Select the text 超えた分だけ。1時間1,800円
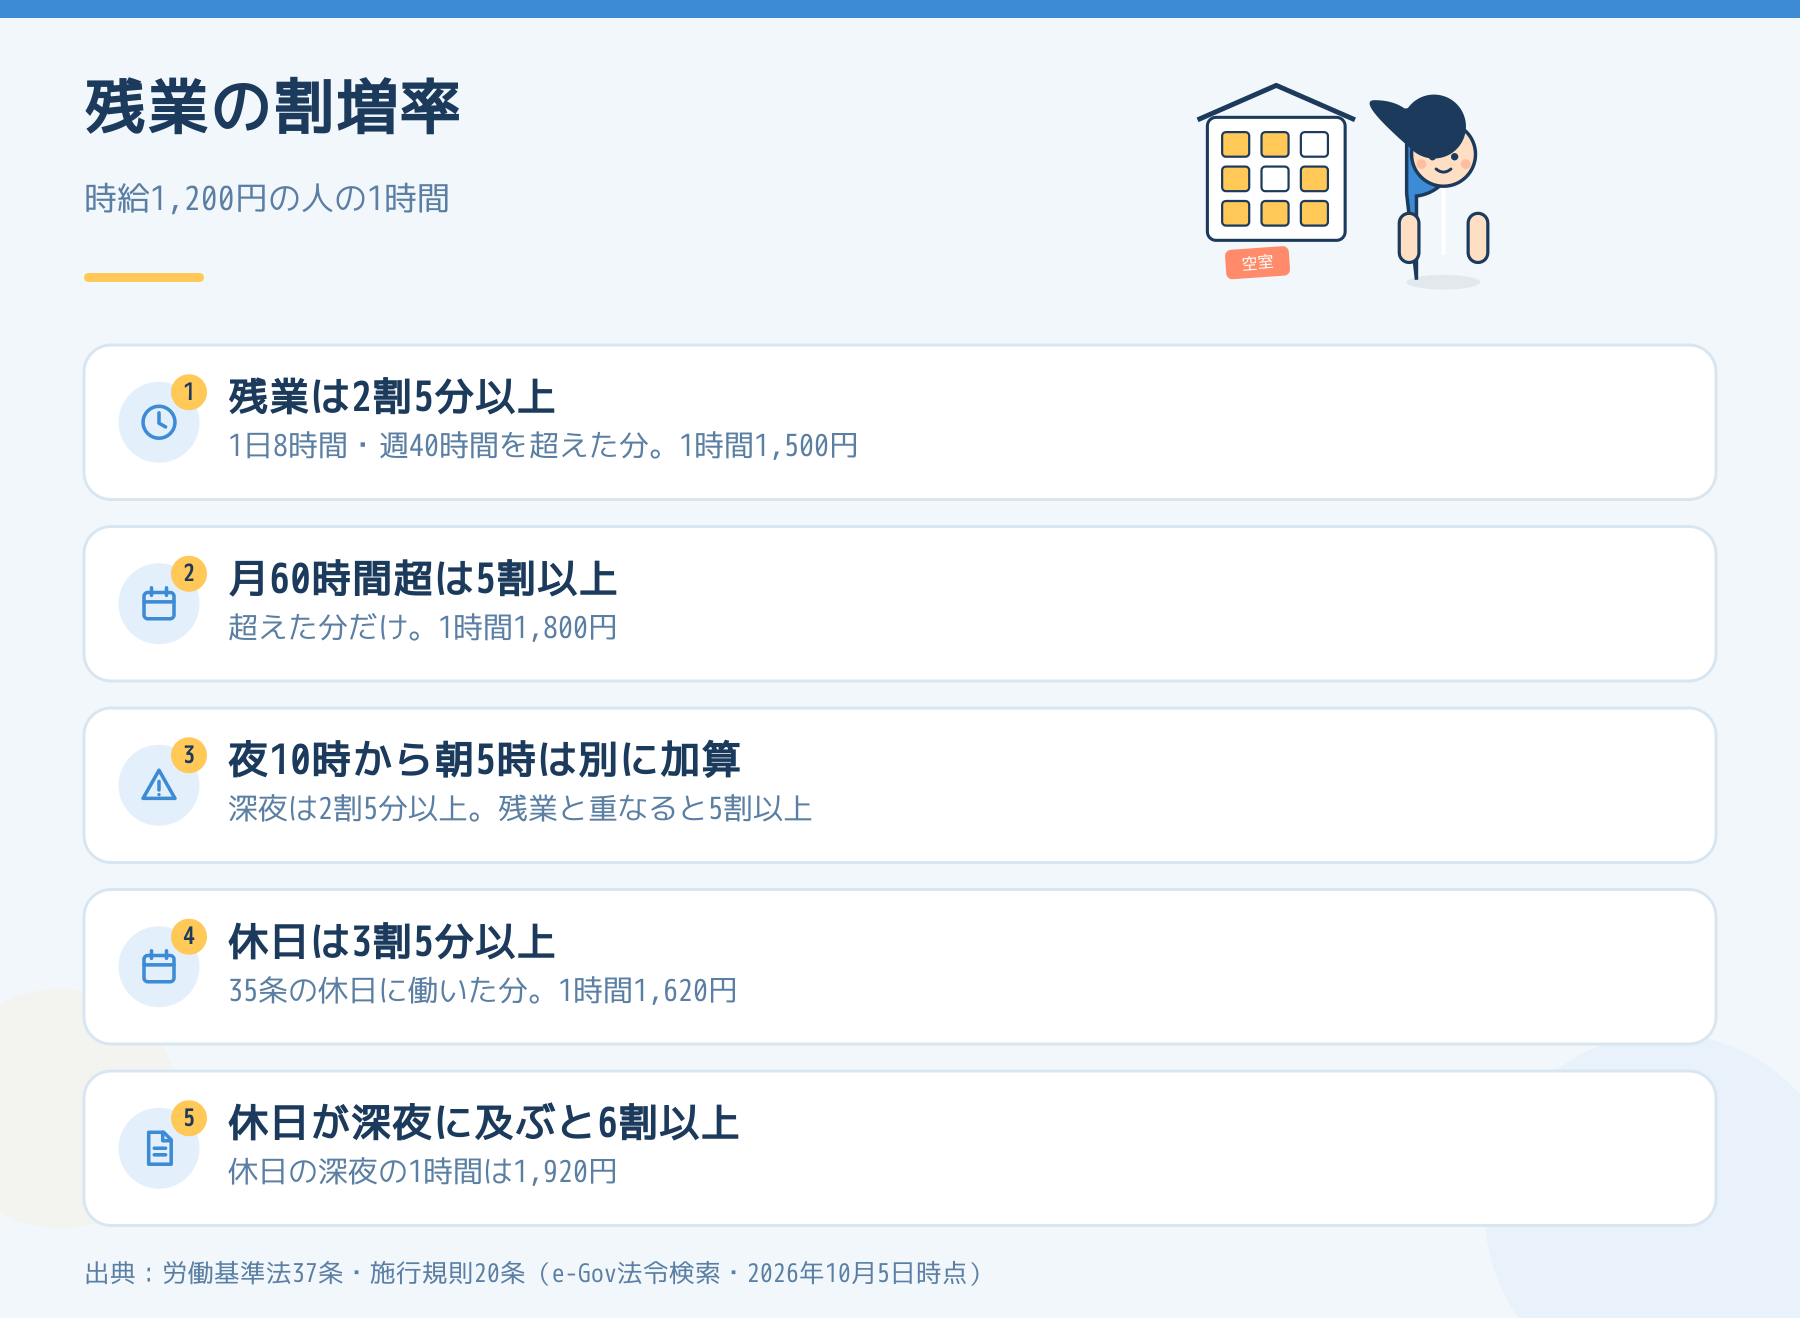This screenshot has height=1318, width=1800. tap(423, 628)
